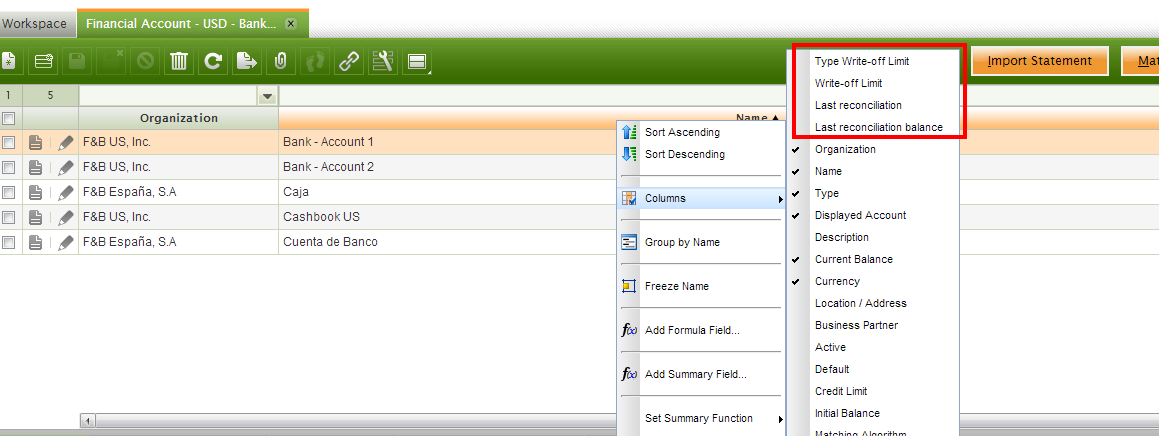Viewport: 1159px width, 436px height.
Task: Choose Add Summary Field option
Action: (x=701, y=374)
